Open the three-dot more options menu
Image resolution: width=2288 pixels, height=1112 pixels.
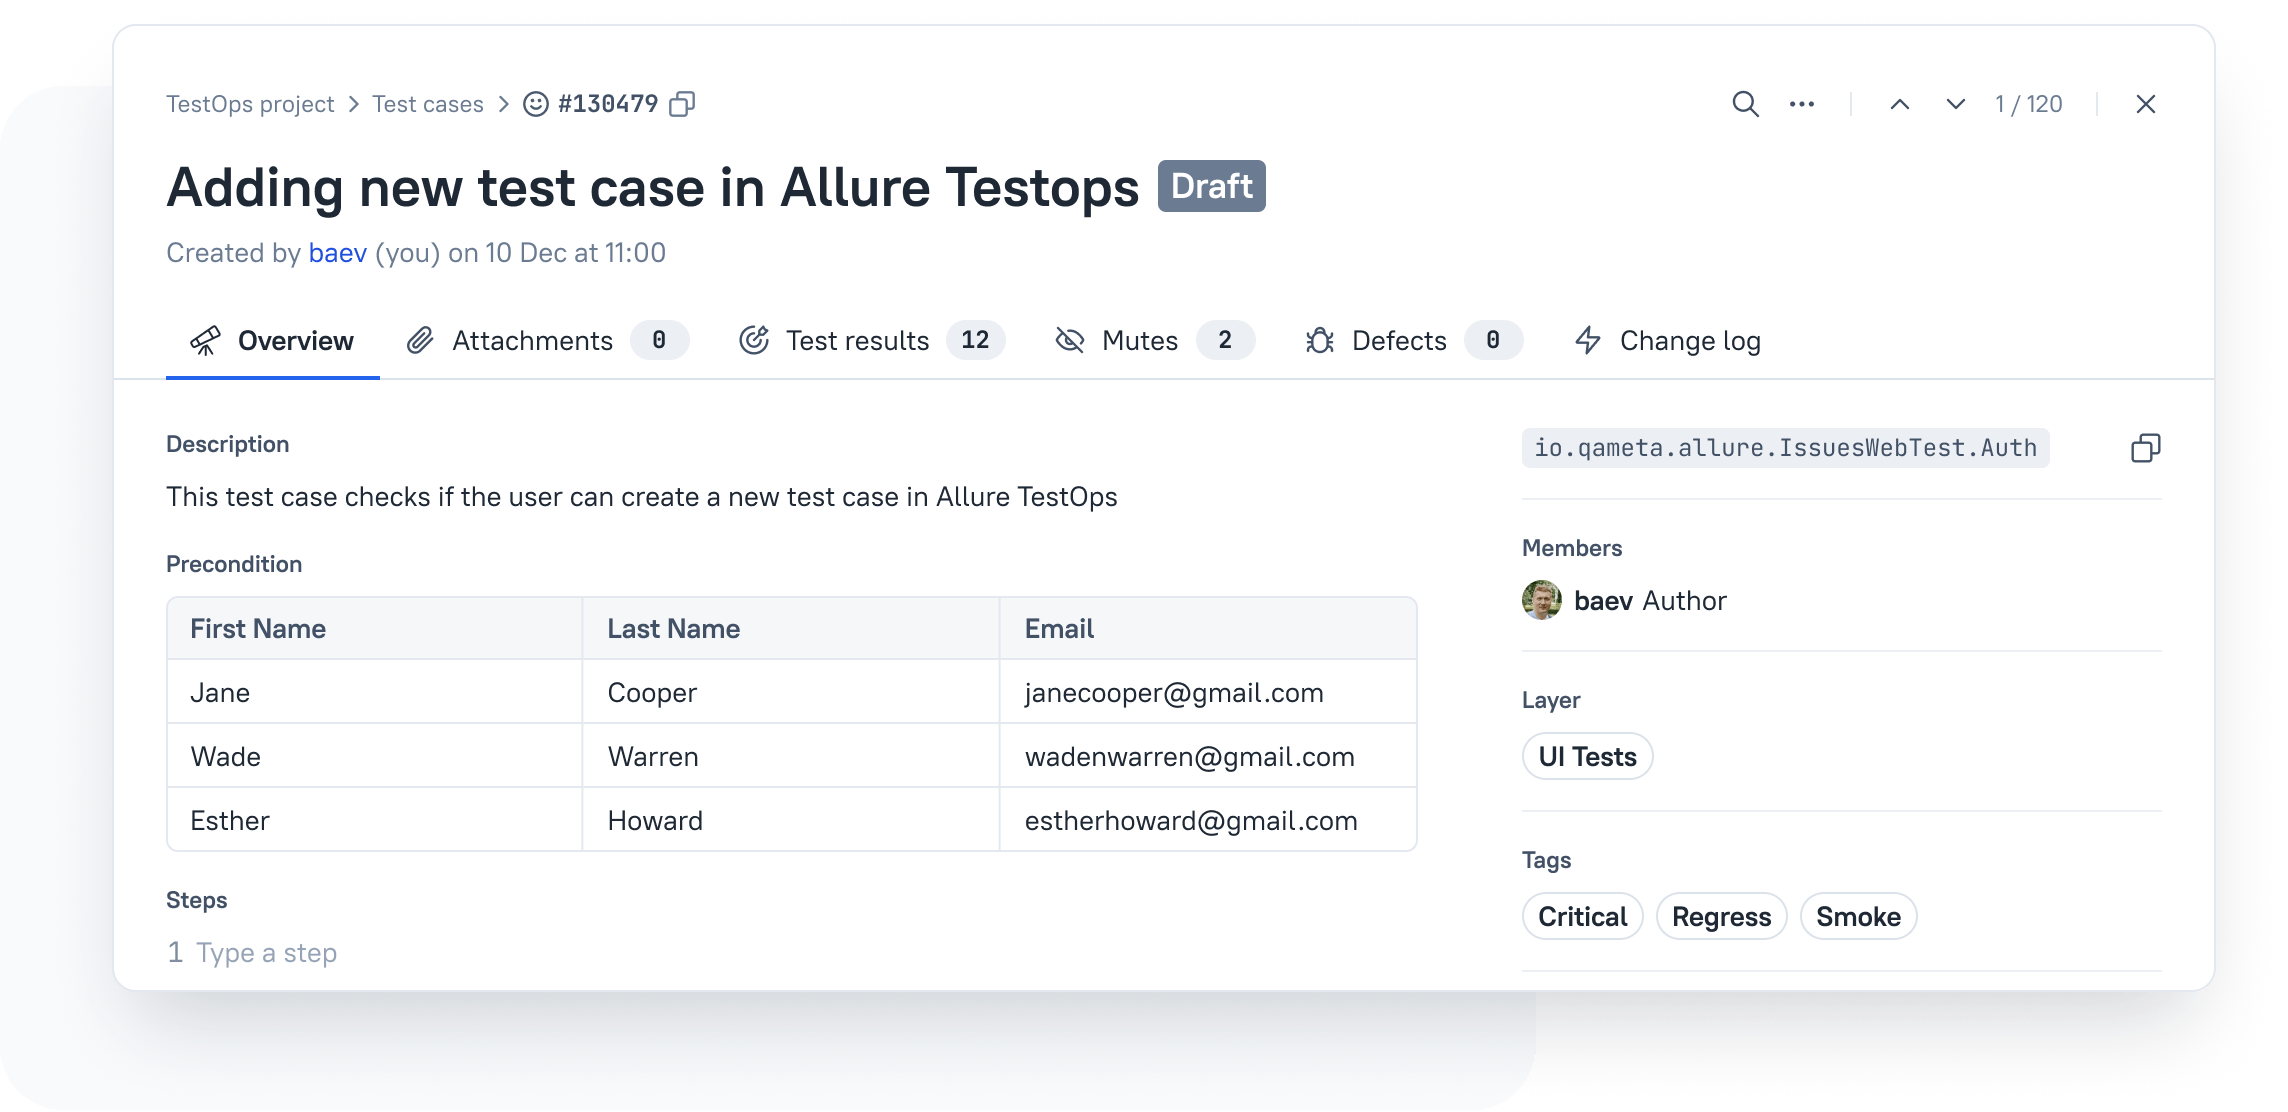point(1802,103)
